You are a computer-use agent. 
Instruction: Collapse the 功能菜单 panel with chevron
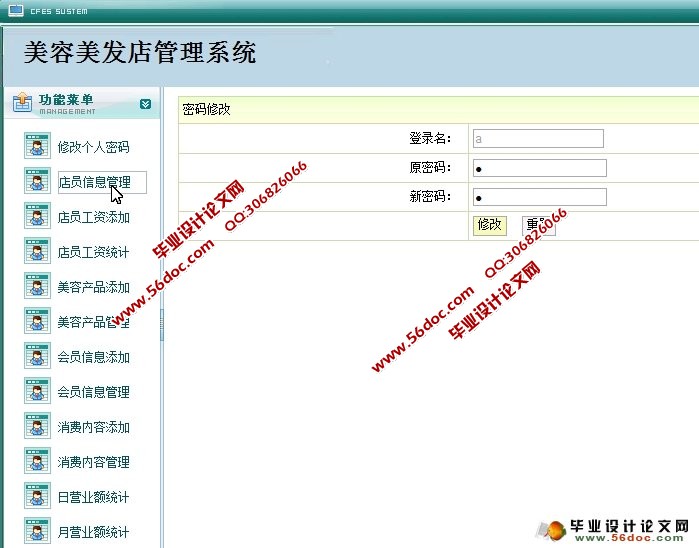coord(146,103)
